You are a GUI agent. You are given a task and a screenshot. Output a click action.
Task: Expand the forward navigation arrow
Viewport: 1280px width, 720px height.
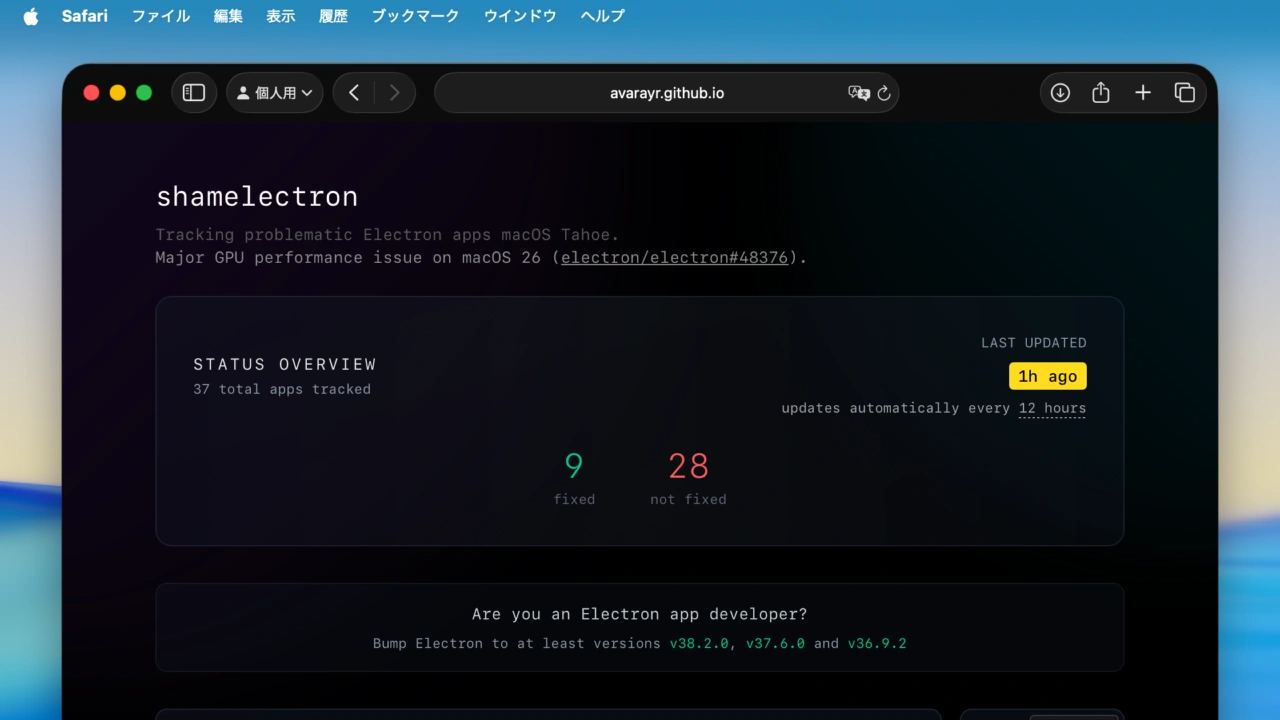point(395,92)
